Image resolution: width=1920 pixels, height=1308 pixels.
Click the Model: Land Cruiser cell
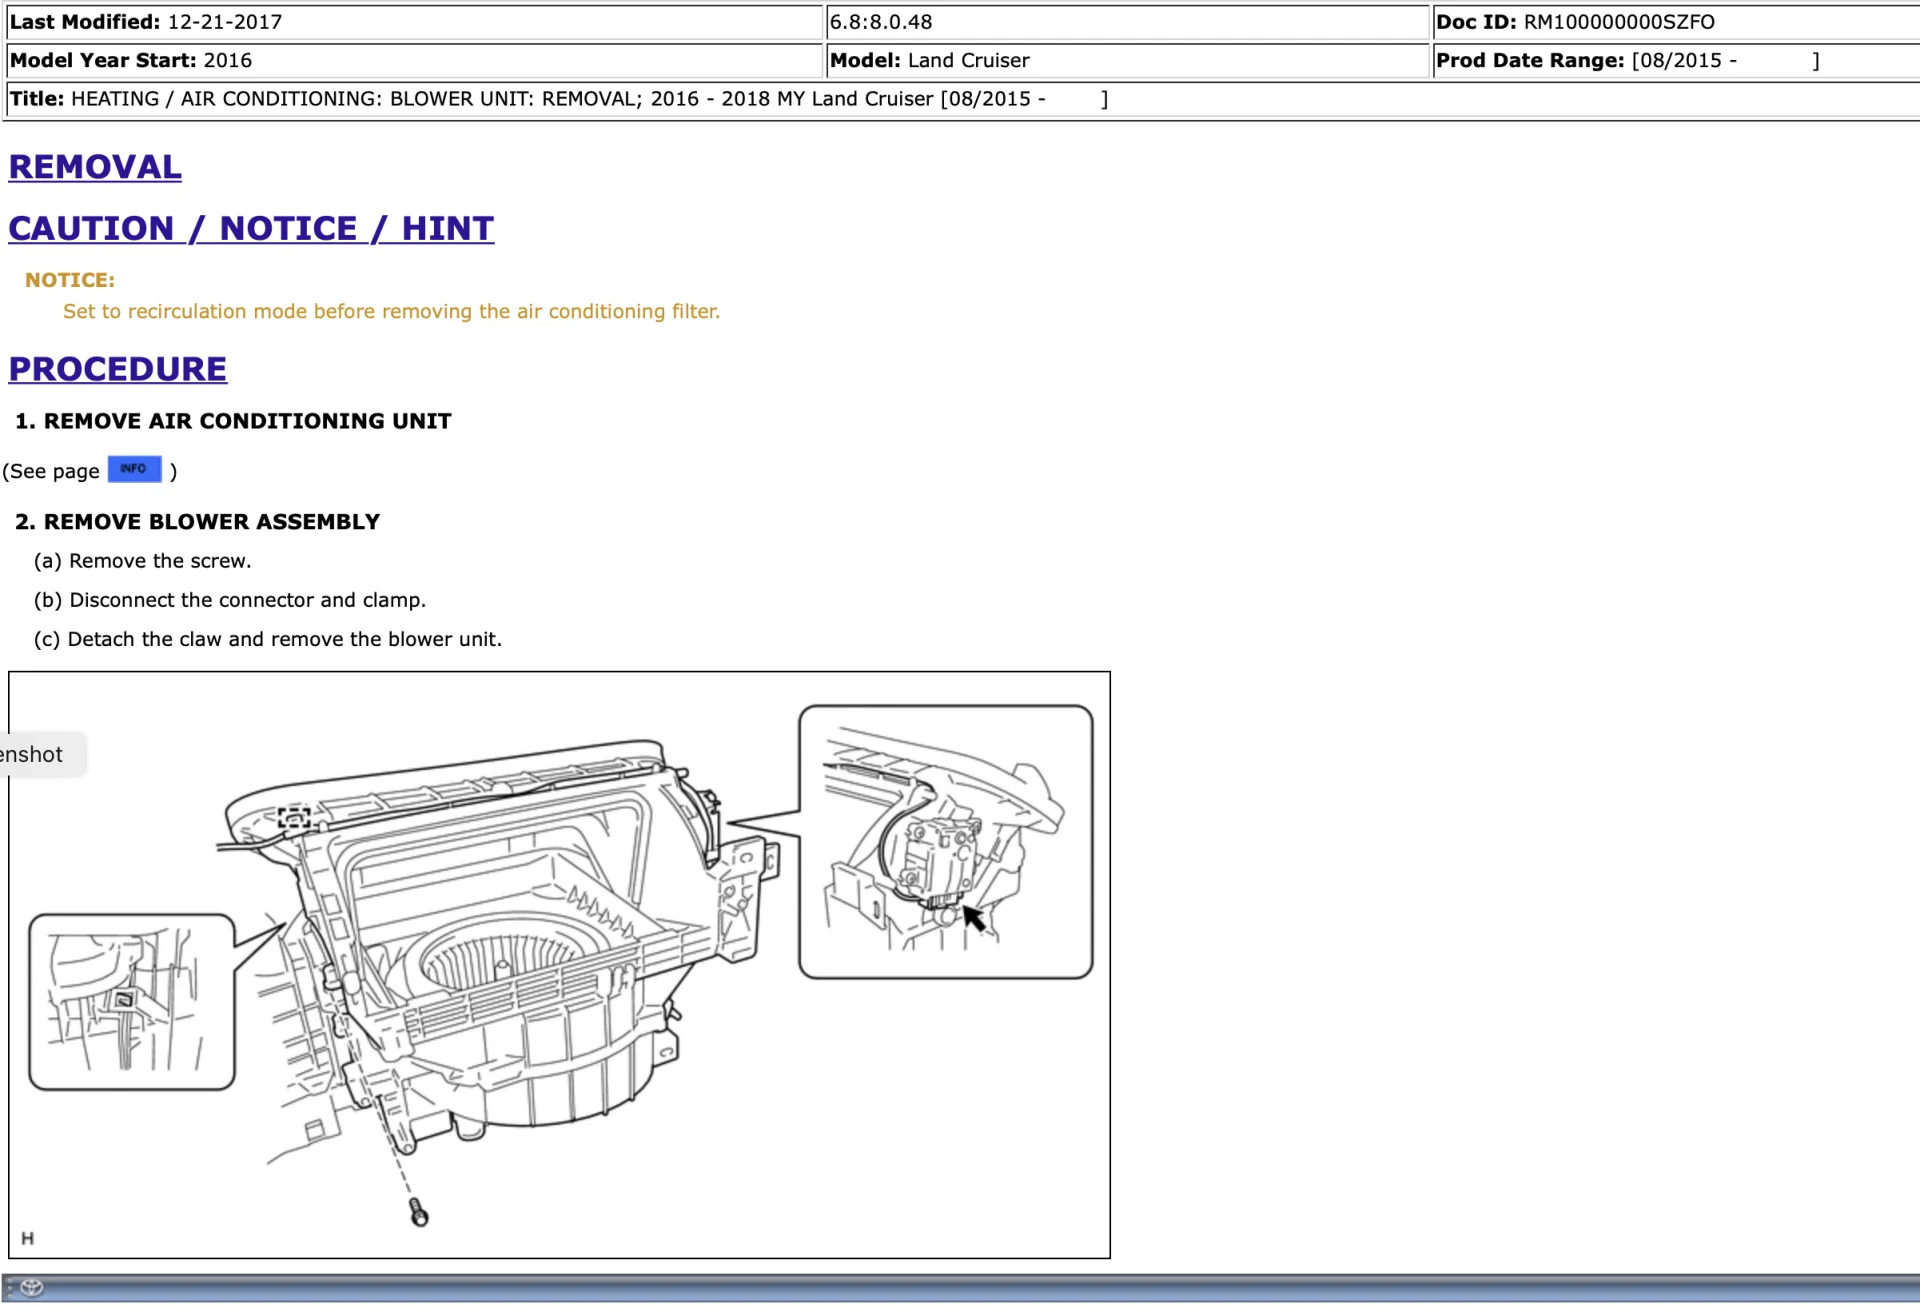pyautogui.click(x=1127, y=60)
